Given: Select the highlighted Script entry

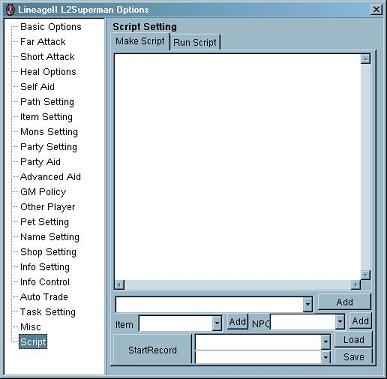Looking at the screenshot, I should coord(33,342).
